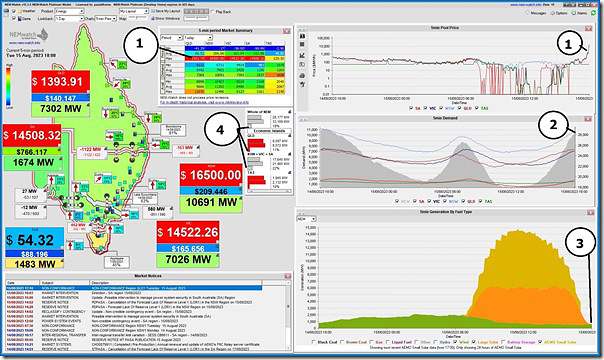Open the in-depth historical analysis link
The width and height of the screenshot is (604, 360).
click(x=205, y=102)
